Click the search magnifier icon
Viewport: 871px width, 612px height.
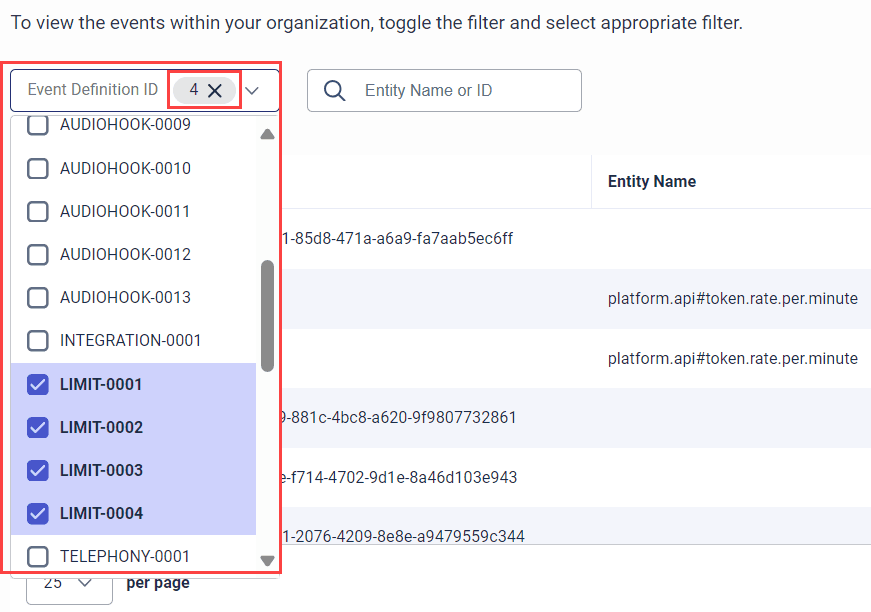pos(334,90)
